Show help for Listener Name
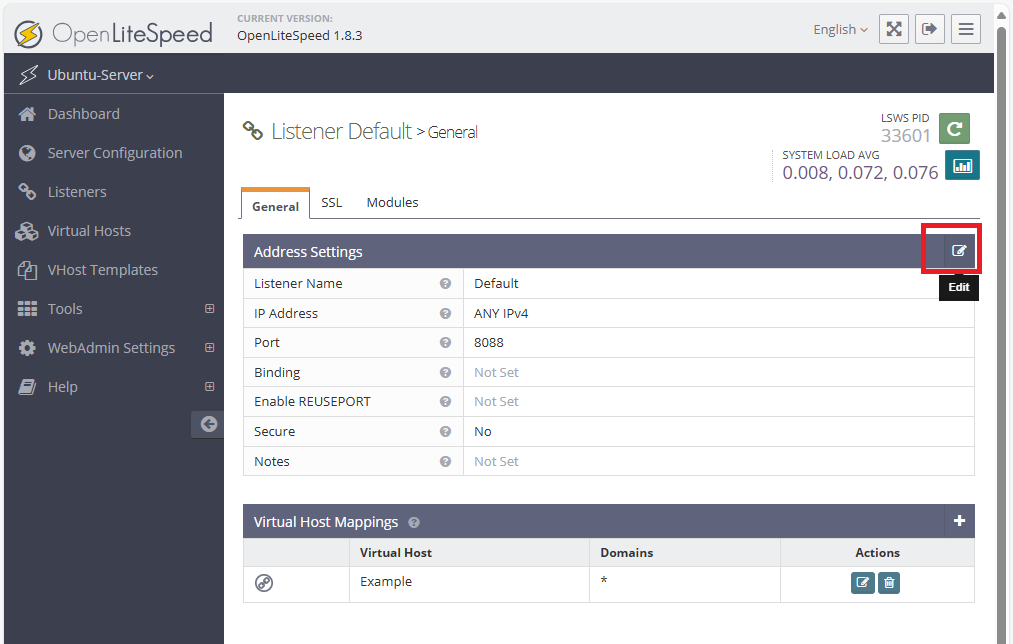This screenshot has height=644, width=1013. coord(445,284)
